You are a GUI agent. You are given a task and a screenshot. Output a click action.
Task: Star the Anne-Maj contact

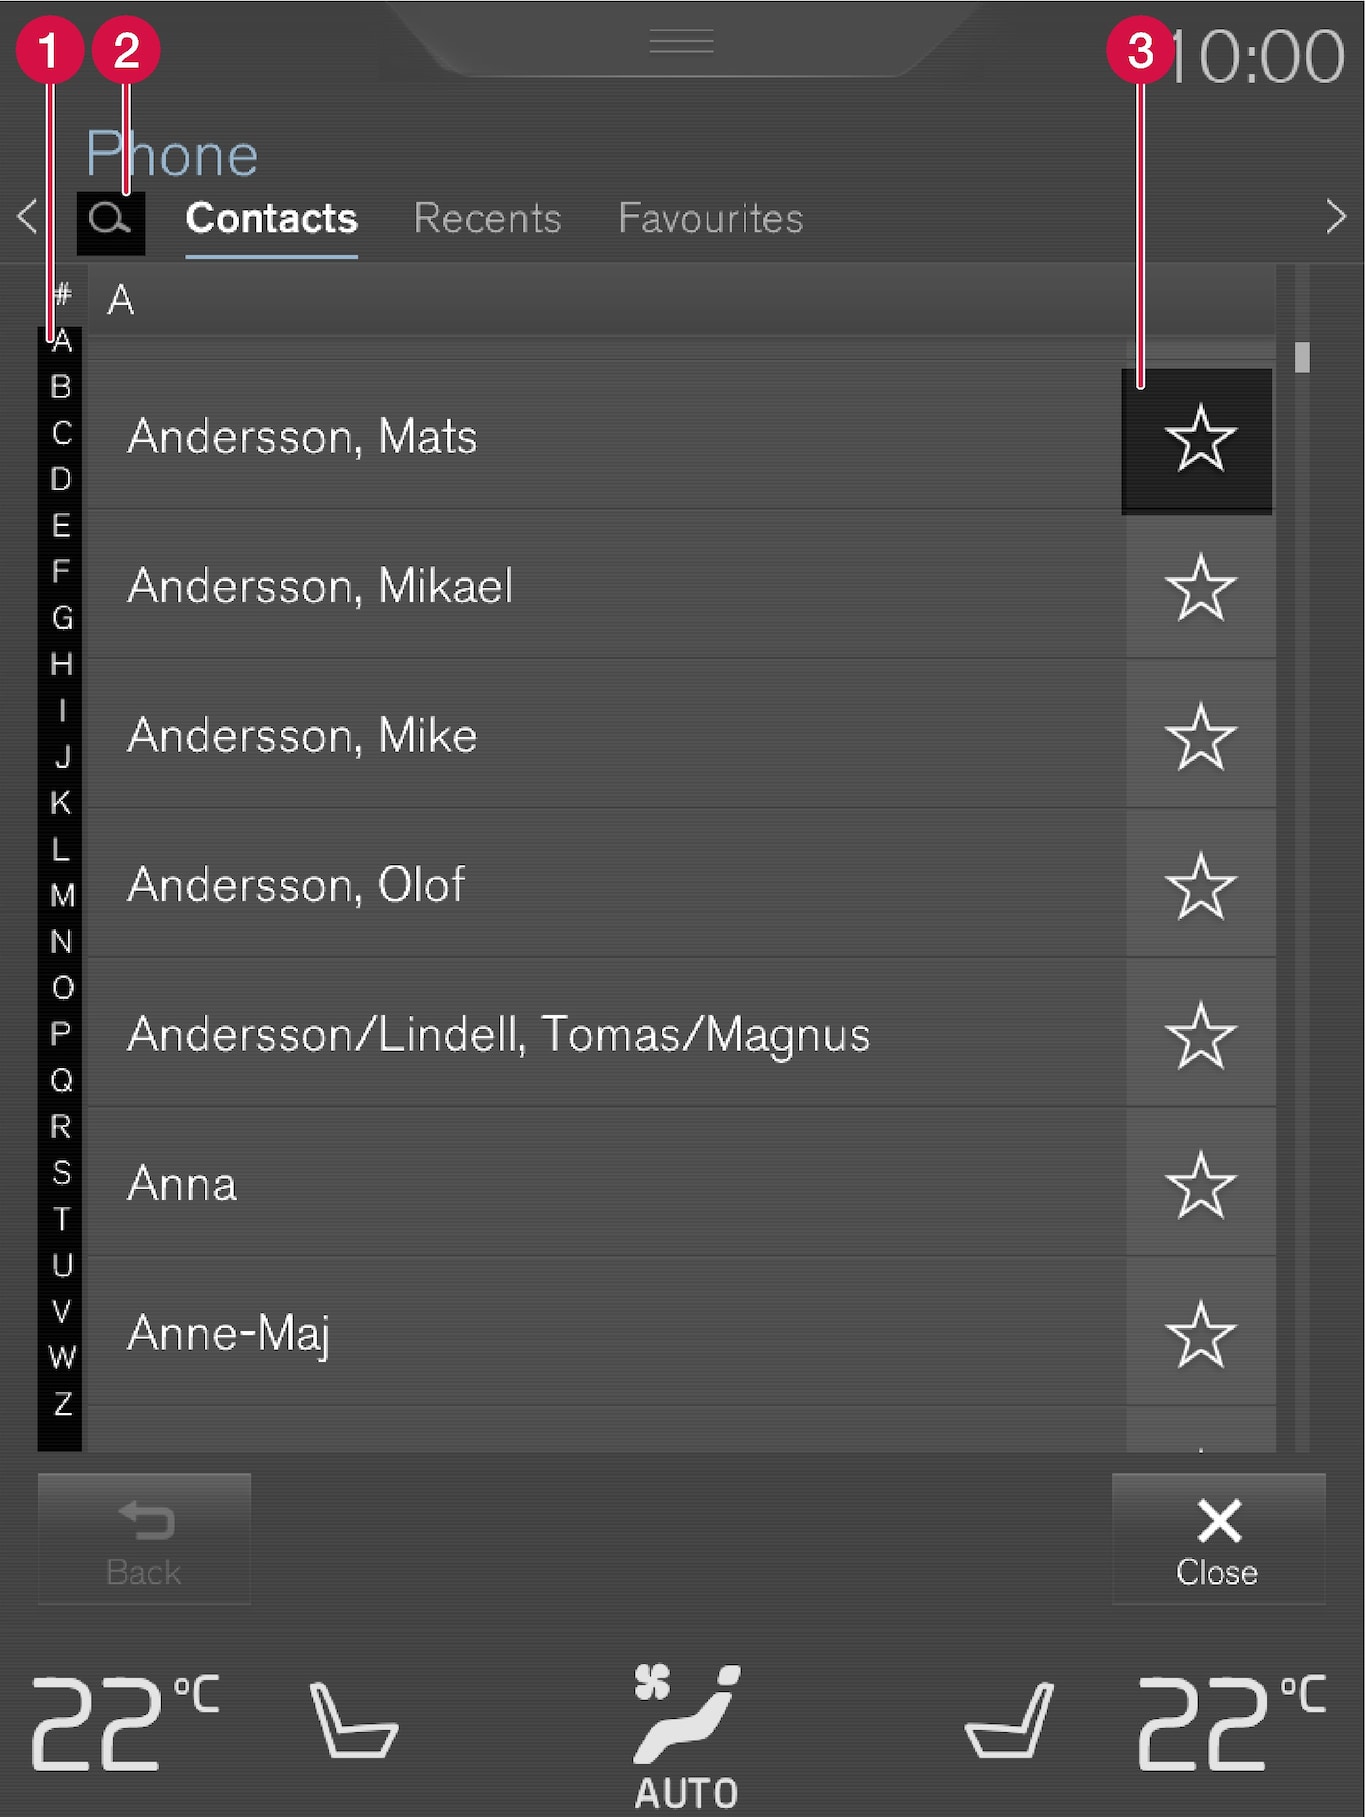(x=1199, y=1334)
